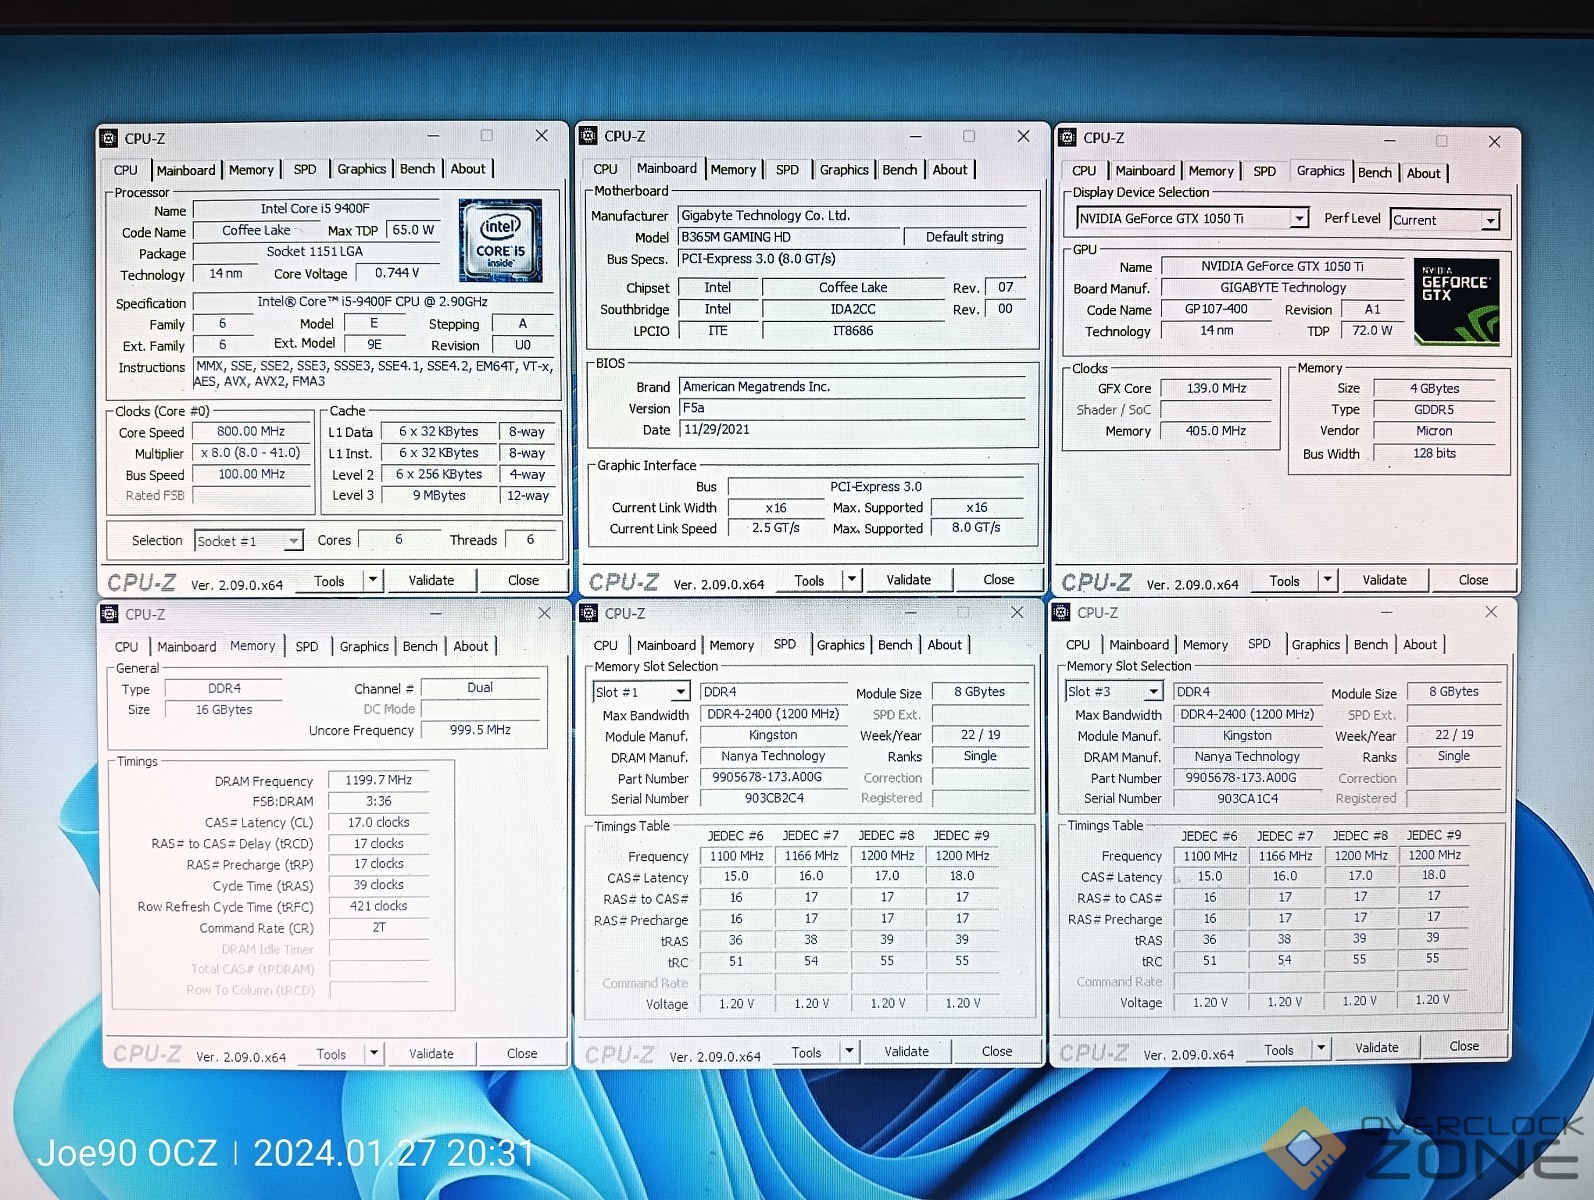
Task: Click the NVIDIA GeForce GTX logo
Action: pyautogui.click(x=1457, y=302)
